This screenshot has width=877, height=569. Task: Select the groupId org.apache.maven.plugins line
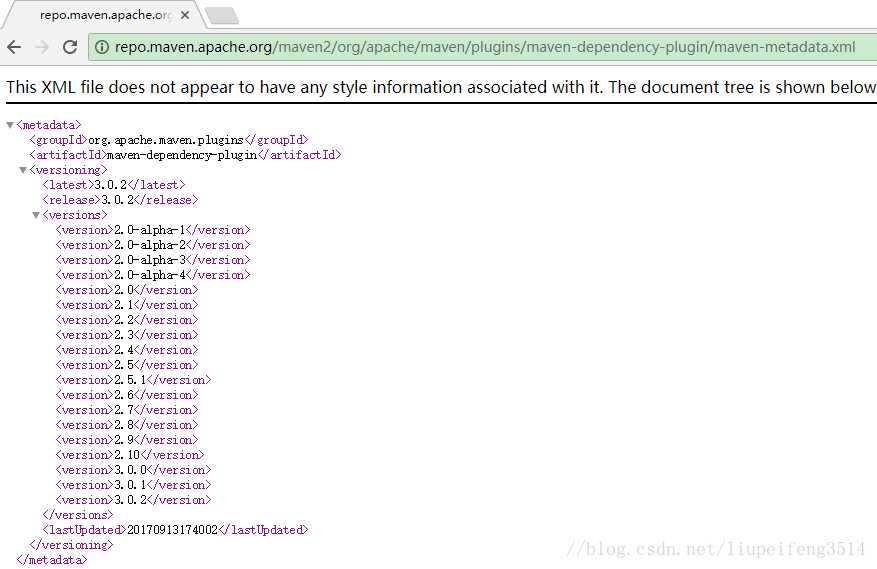[x=169, y=140]
